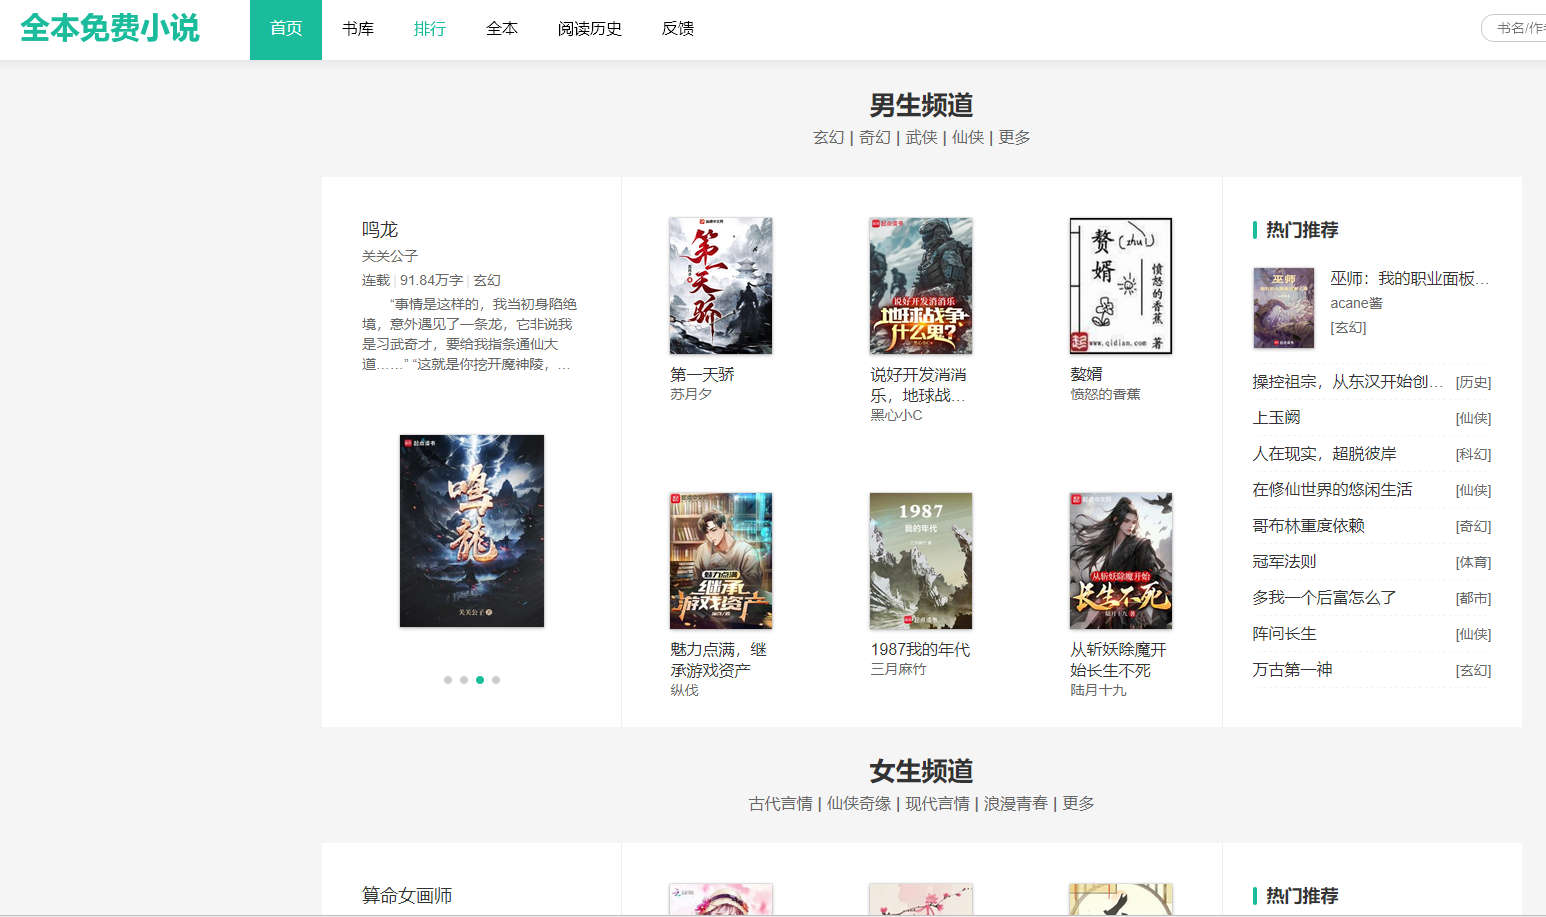Select 仙侠奇缘 under 女生频道

[x=859, y=804]
